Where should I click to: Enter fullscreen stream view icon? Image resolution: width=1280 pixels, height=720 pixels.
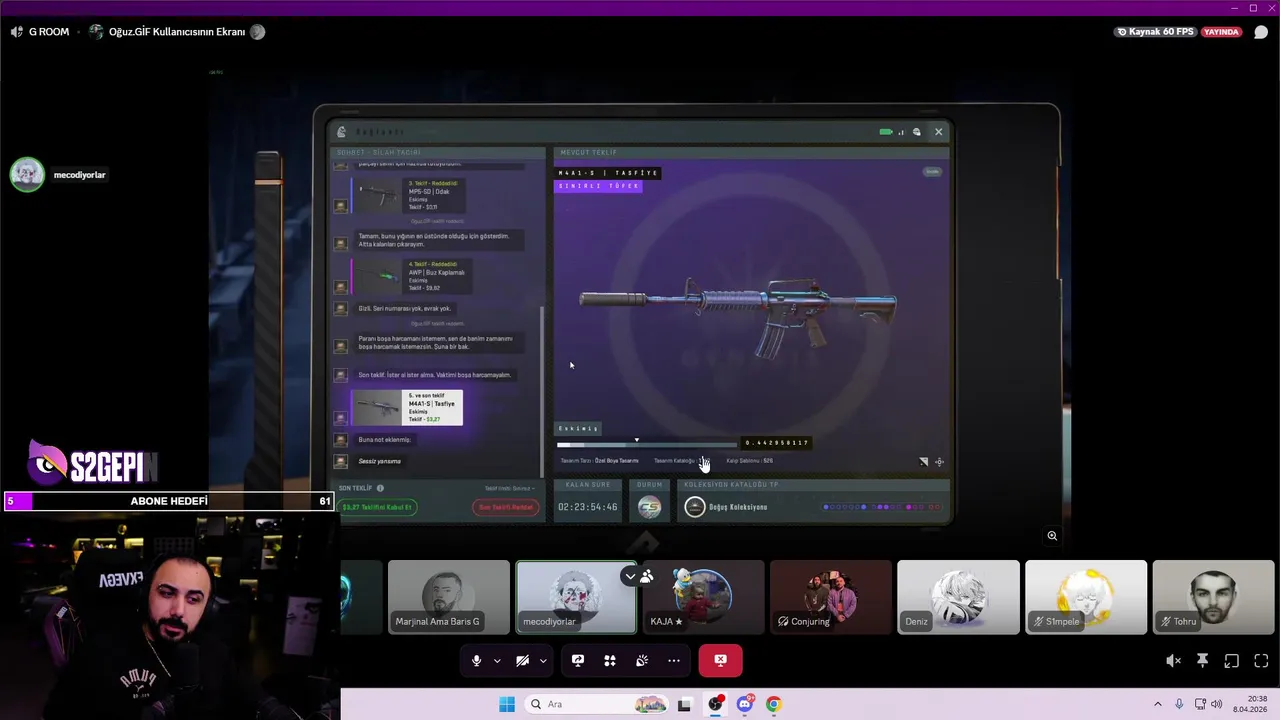tap(1261, 661)
